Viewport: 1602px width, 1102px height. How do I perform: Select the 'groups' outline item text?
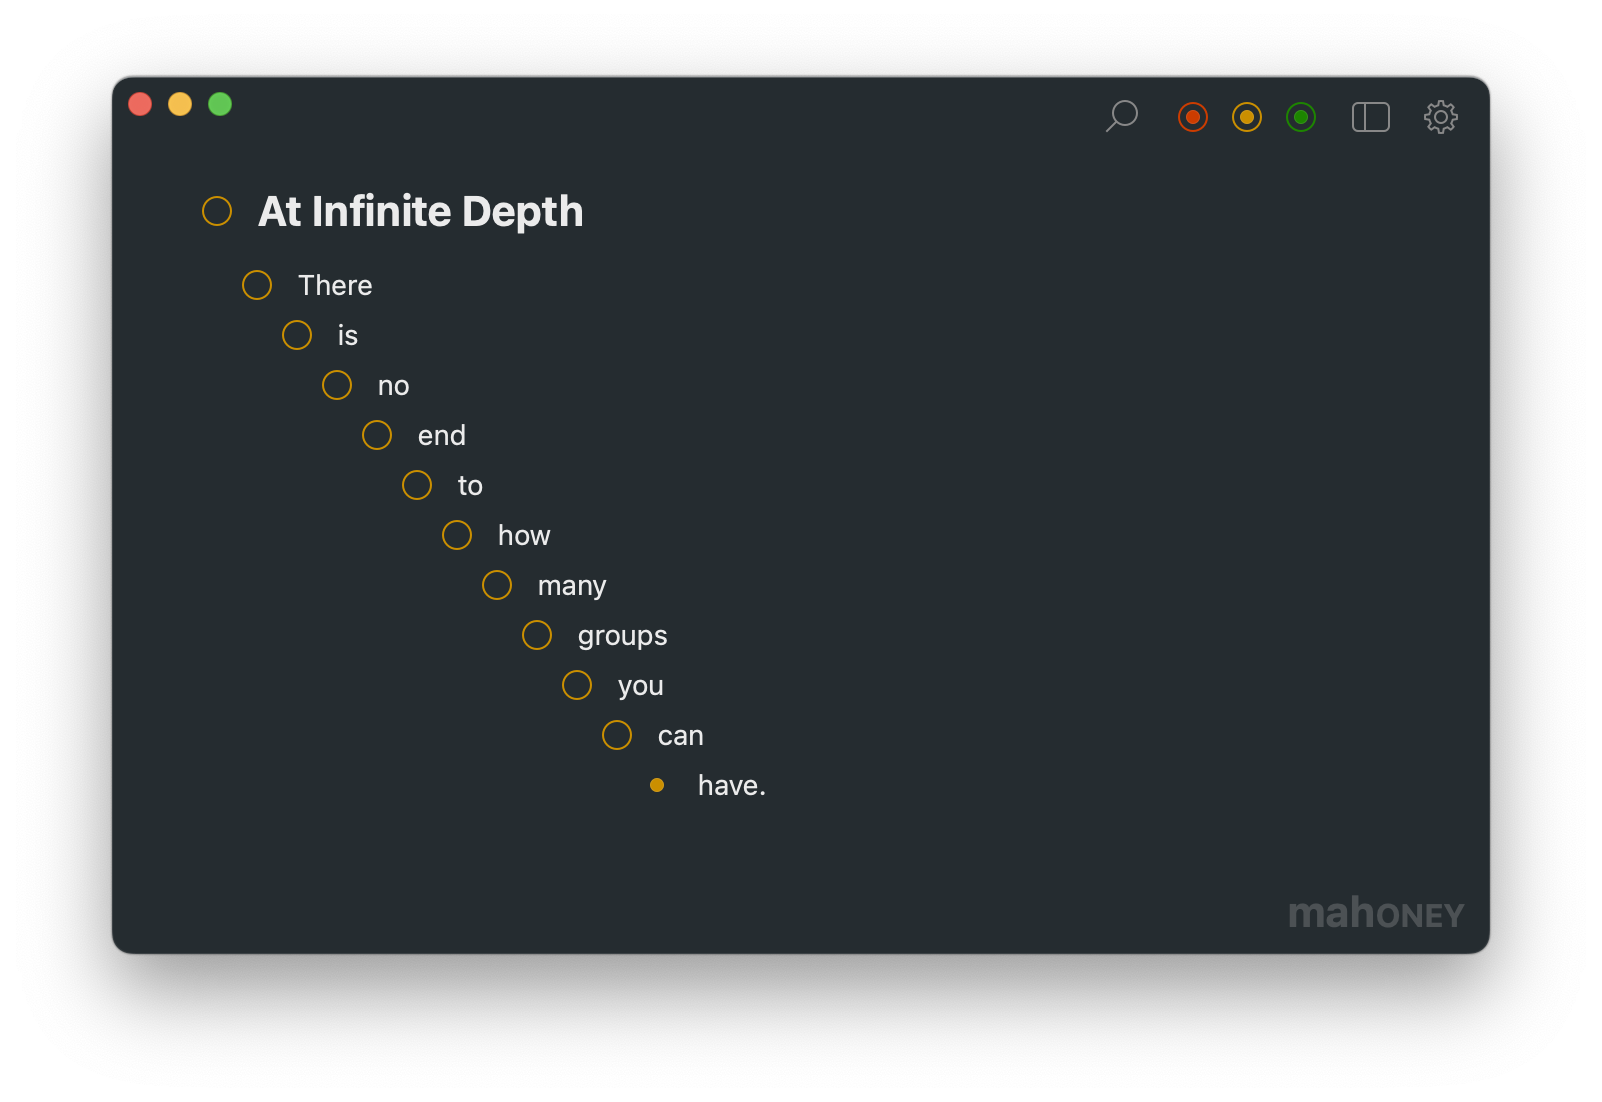pos(622,636)
